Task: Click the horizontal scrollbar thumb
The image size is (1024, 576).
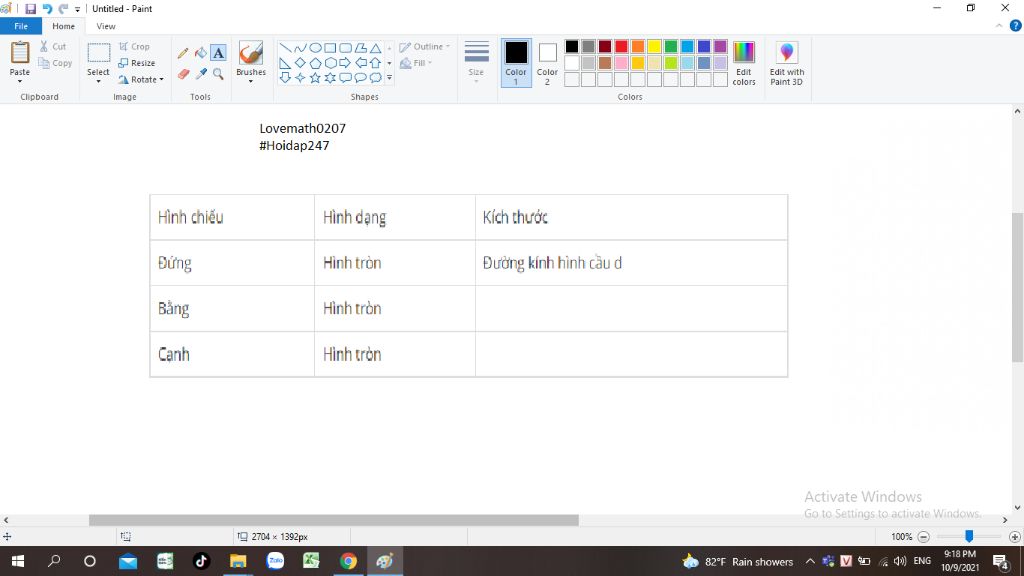Action: pos(334,520)
